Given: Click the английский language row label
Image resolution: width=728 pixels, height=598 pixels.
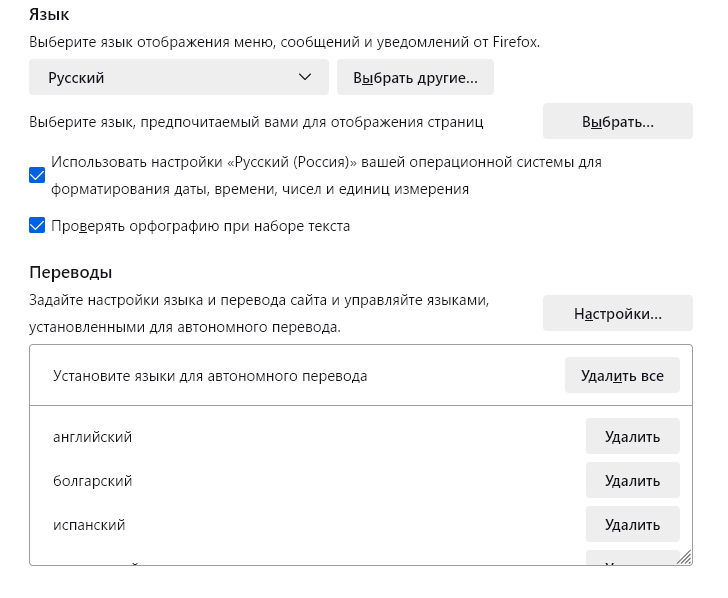Looking at the screenshot, I should click(x=92, y=437).
